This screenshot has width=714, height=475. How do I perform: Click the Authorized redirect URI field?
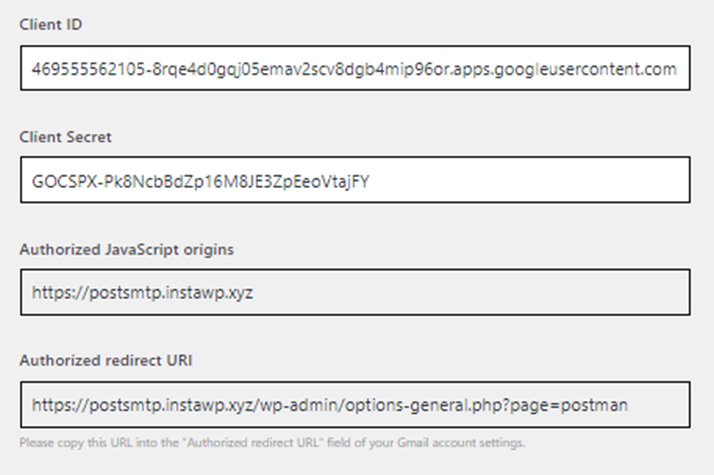click(355, 404)
